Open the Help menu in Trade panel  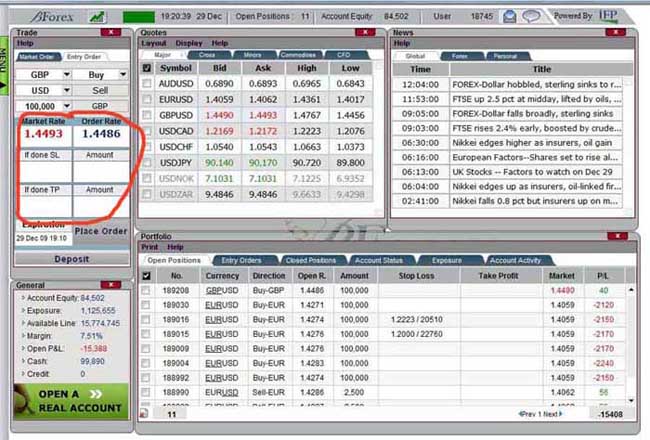tap(25, 43)
